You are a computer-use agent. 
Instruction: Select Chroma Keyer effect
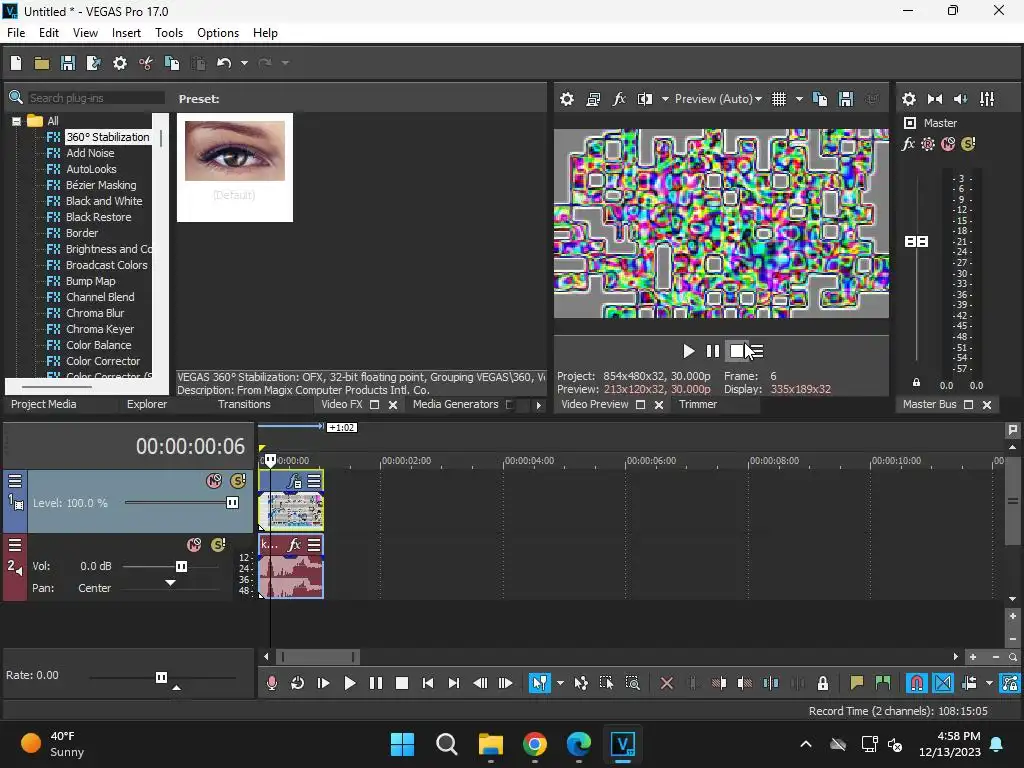100,329
